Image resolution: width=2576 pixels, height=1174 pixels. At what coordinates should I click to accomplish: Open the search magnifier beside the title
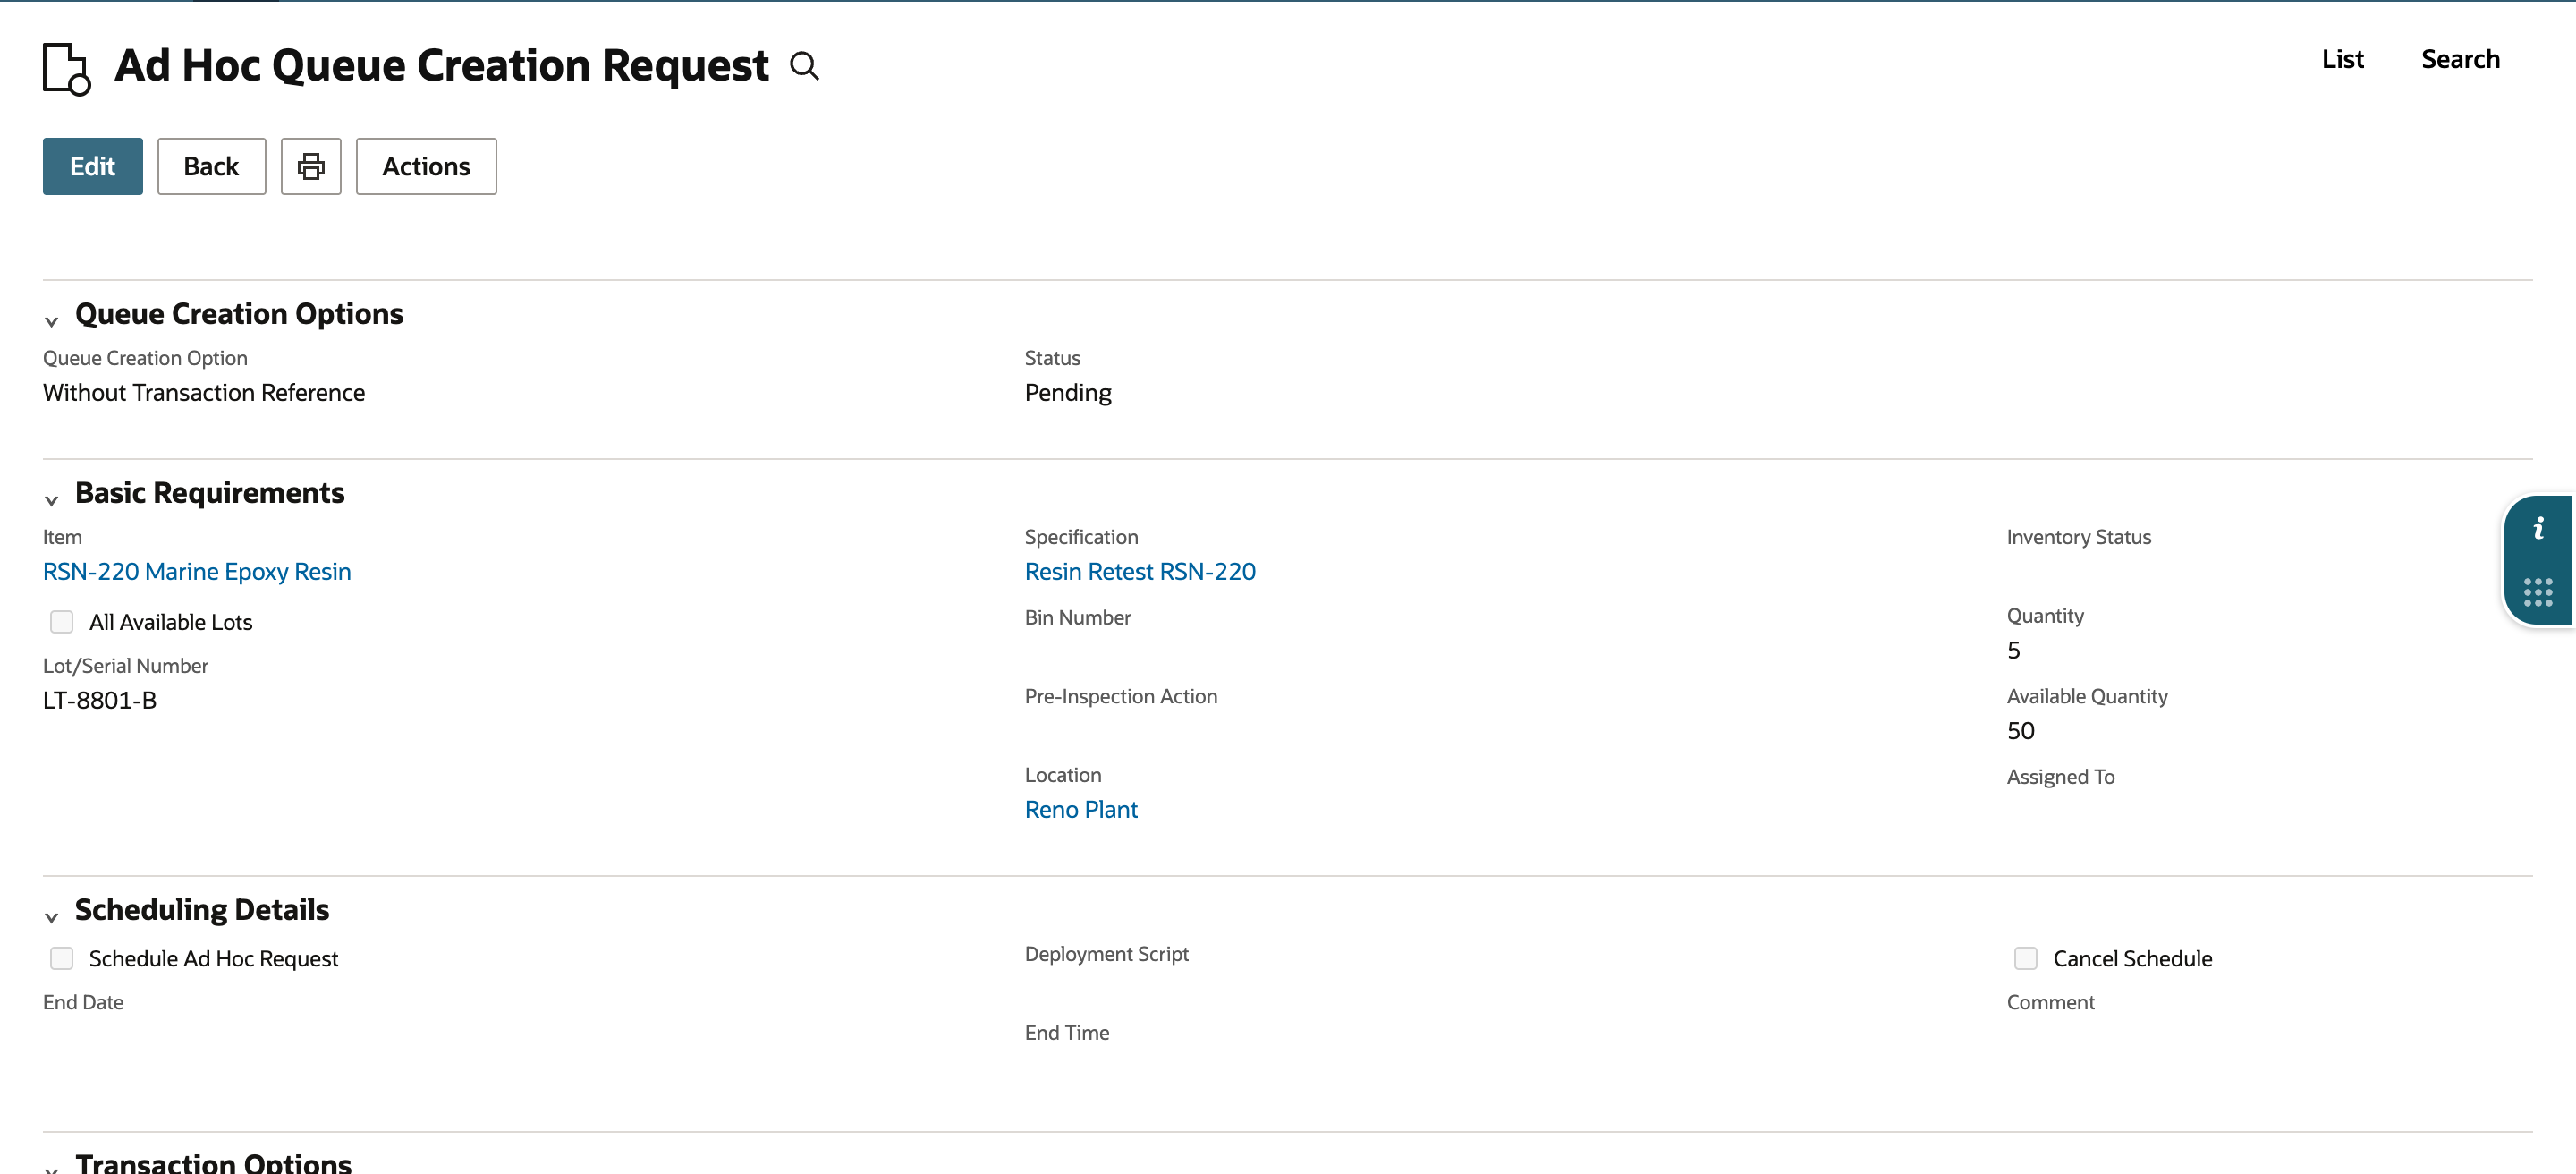(804, 66)
